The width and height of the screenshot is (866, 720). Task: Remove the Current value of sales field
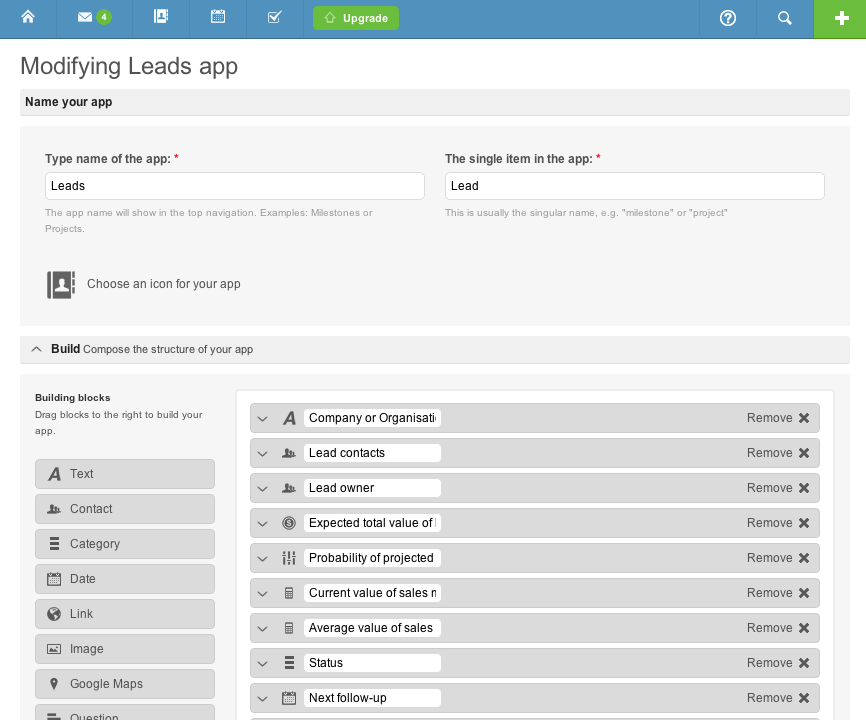click(778, 593)
